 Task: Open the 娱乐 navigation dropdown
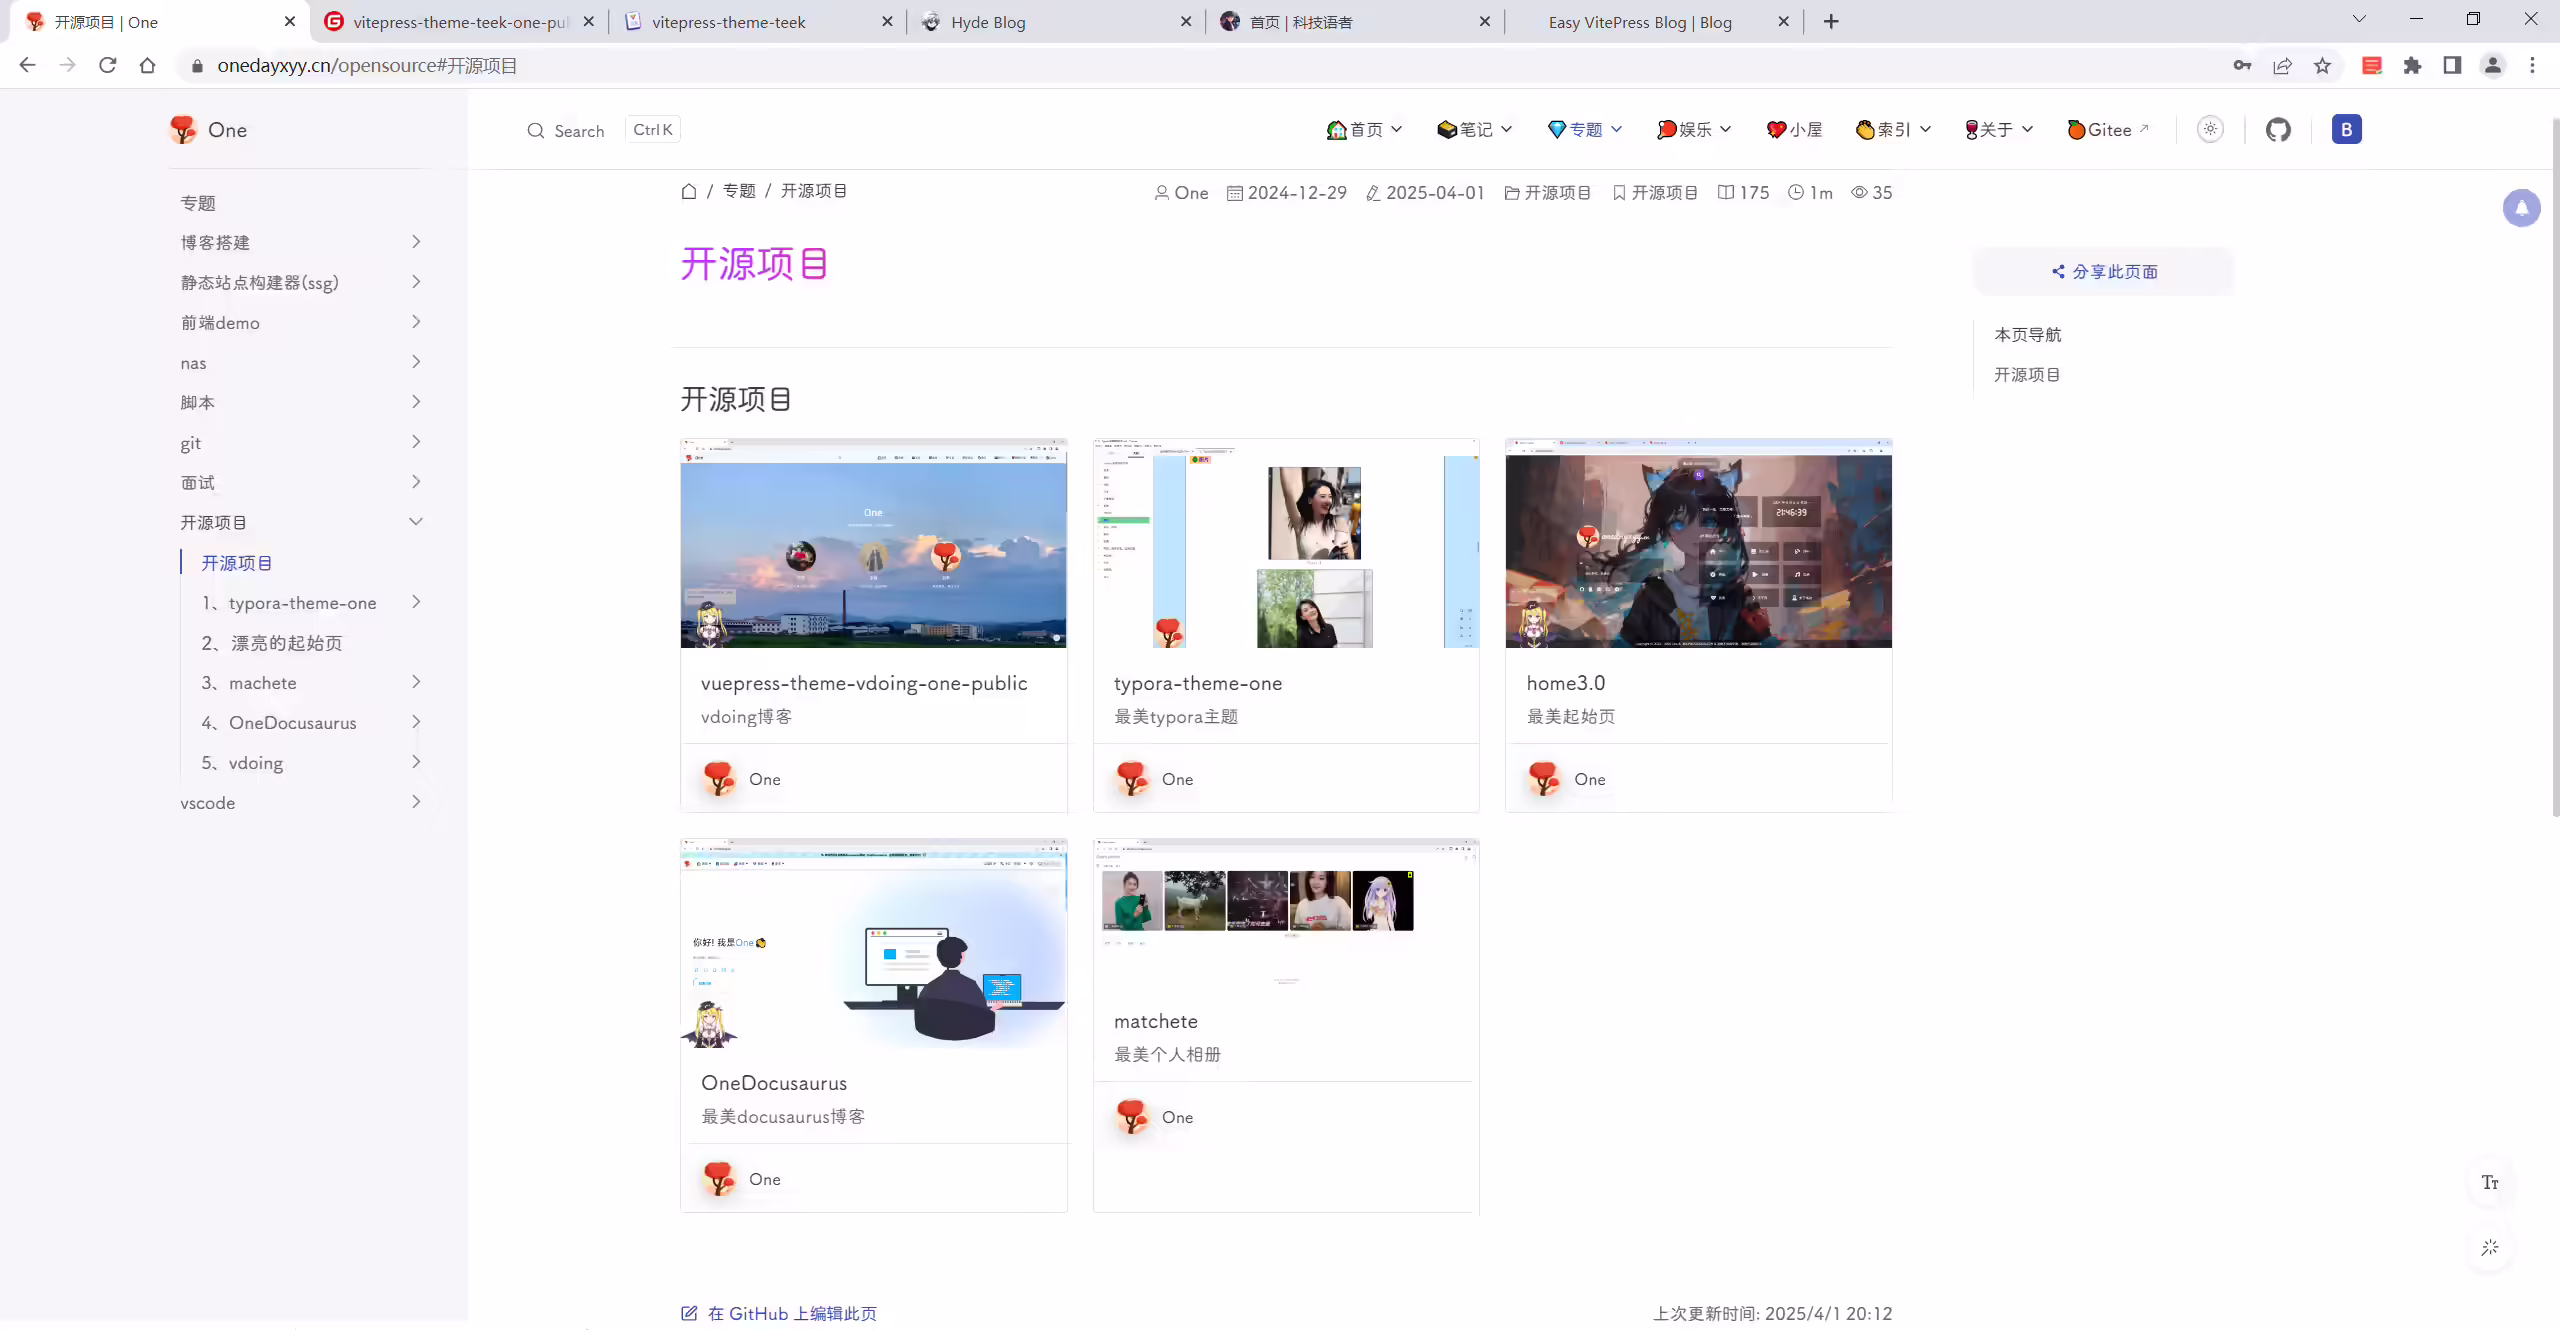[1694, 130]
